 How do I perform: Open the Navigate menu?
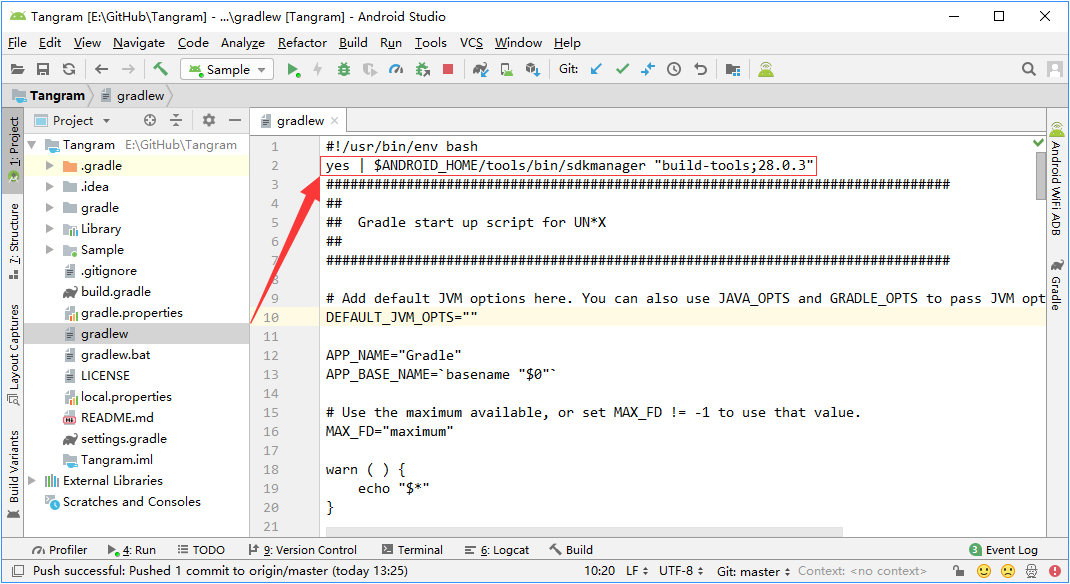139,43
